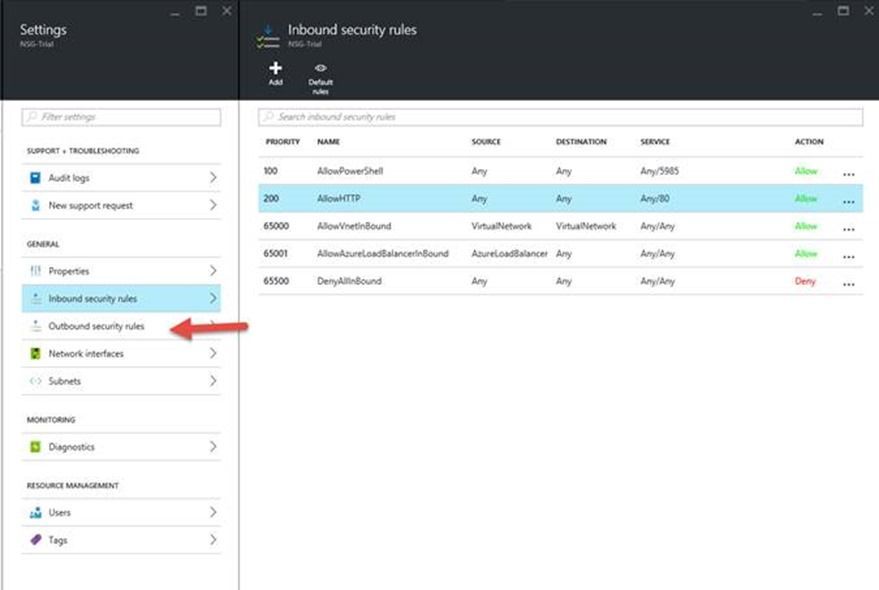Viewport: 879px width, 590px height.
Task: Select the AllowVnetInBound rule name
Action: (x=354, y=226)
